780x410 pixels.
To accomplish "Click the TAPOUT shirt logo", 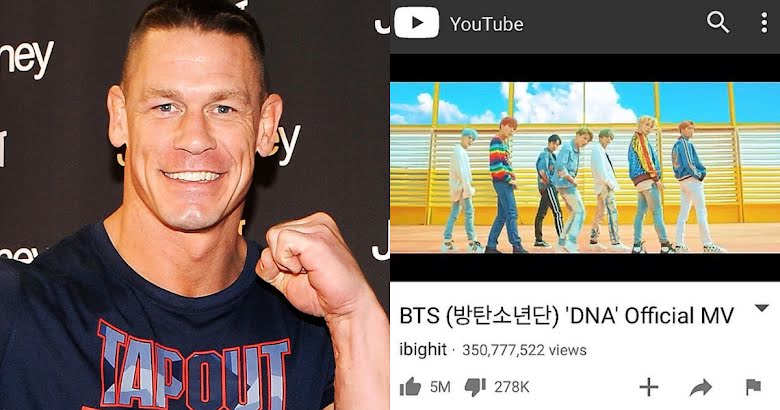I will [194, 368].
